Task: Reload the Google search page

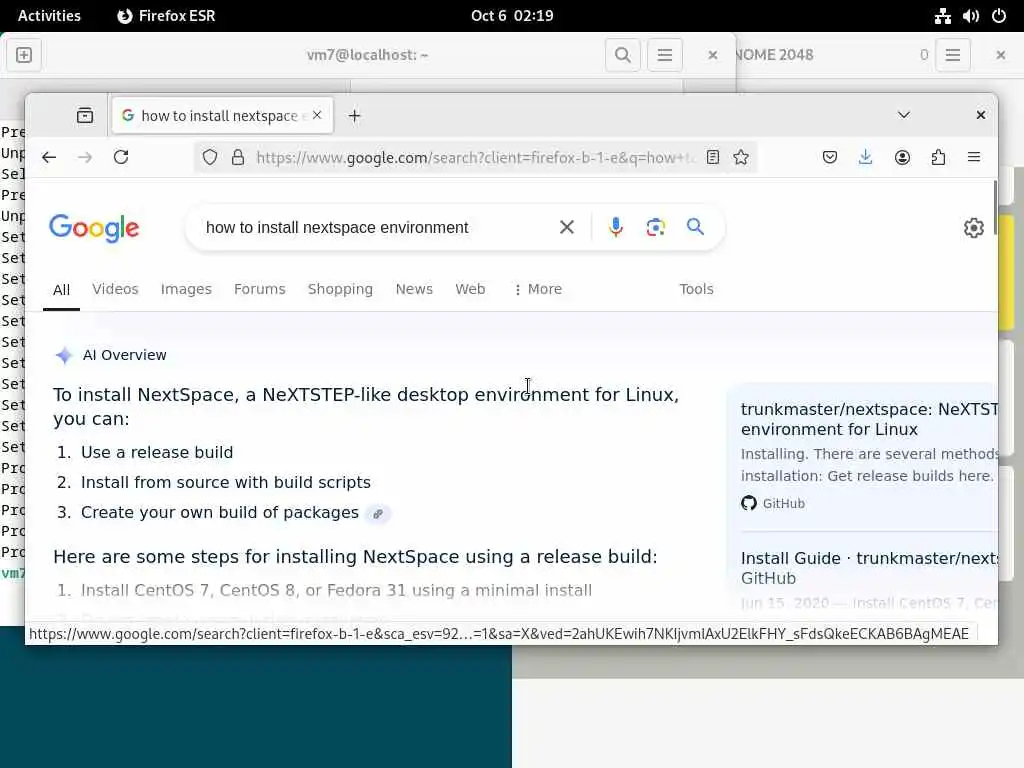Action: (121, 157)
